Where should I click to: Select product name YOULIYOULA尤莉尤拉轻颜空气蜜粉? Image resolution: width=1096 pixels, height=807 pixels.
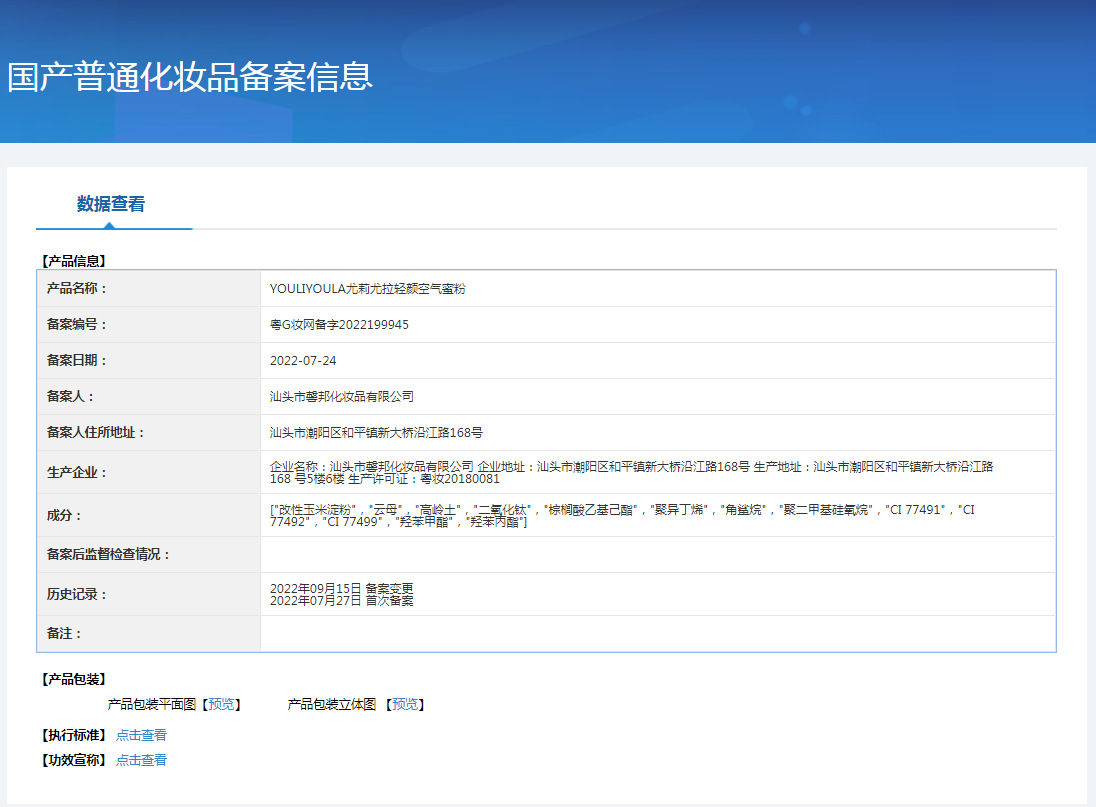coord(368,289)
